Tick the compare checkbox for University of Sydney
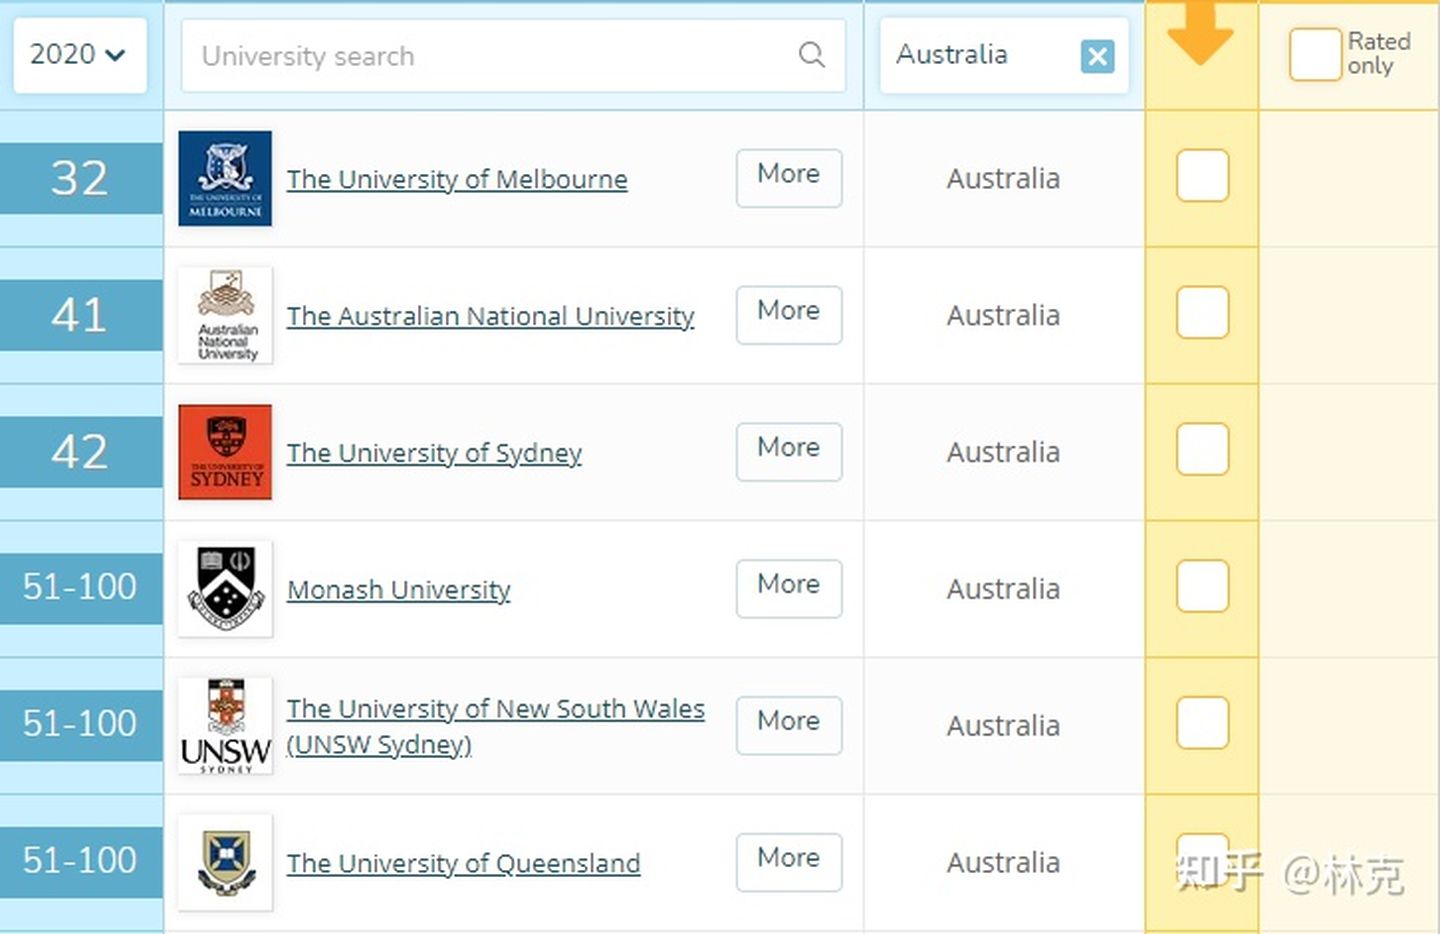The width and height of the screenshot is (1440, 934). 1202,449
